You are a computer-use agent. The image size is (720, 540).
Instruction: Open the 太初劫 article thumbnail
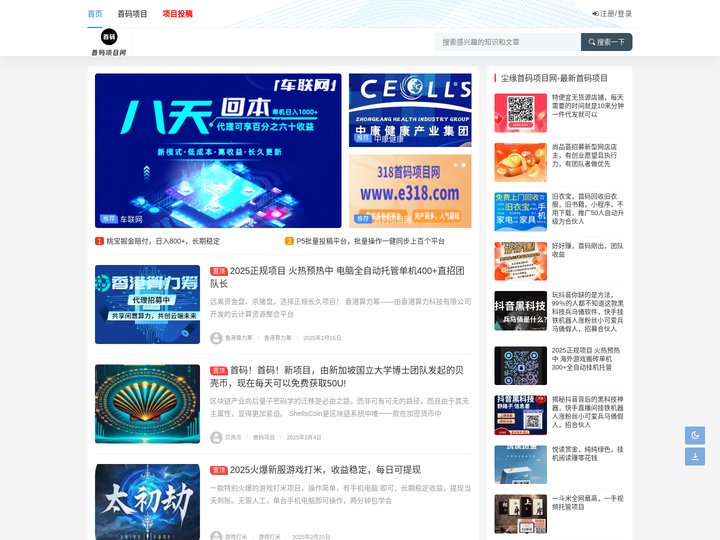click(x=147, y=502)
